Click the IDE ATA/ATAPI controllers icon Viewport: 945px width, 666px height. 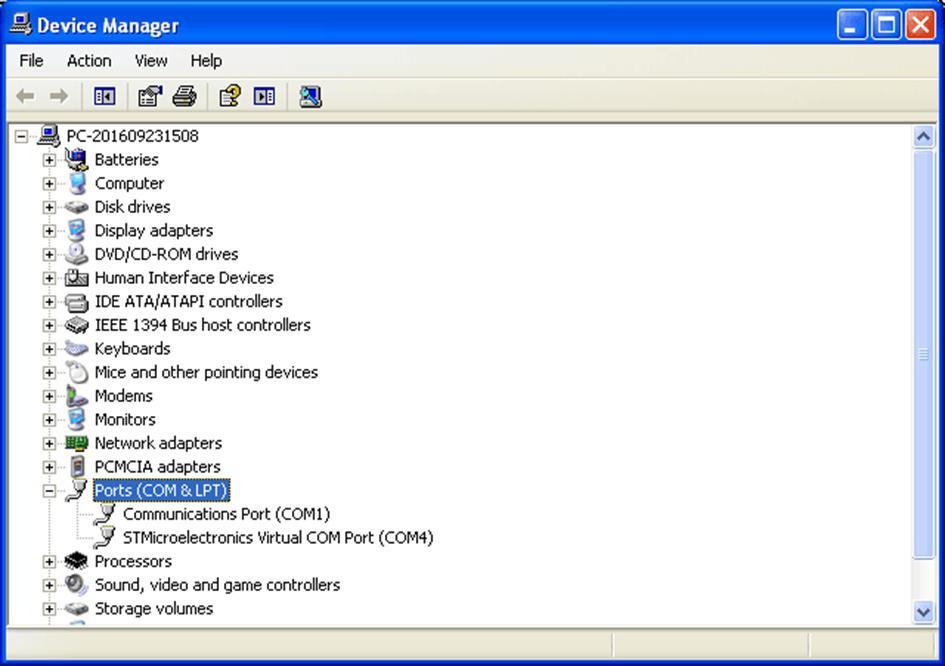(x=77, y=301)
